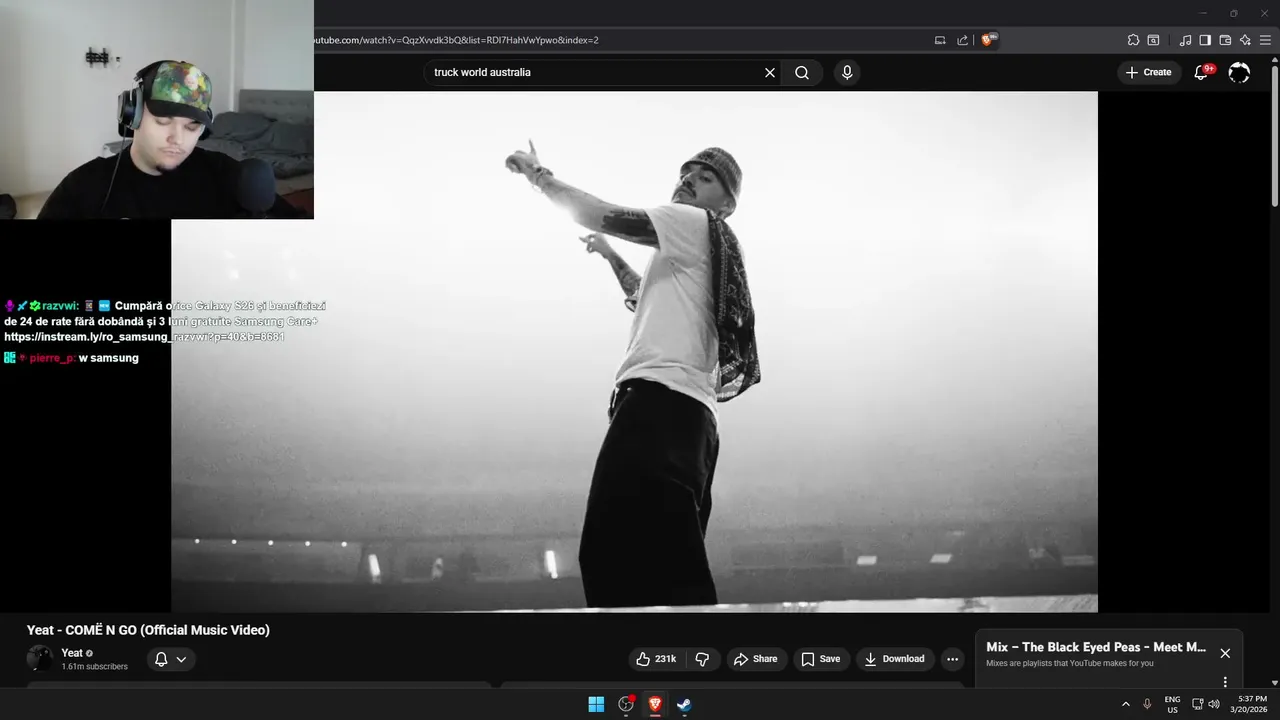Open the YouTube account avatar menu

coord(1239,72)
